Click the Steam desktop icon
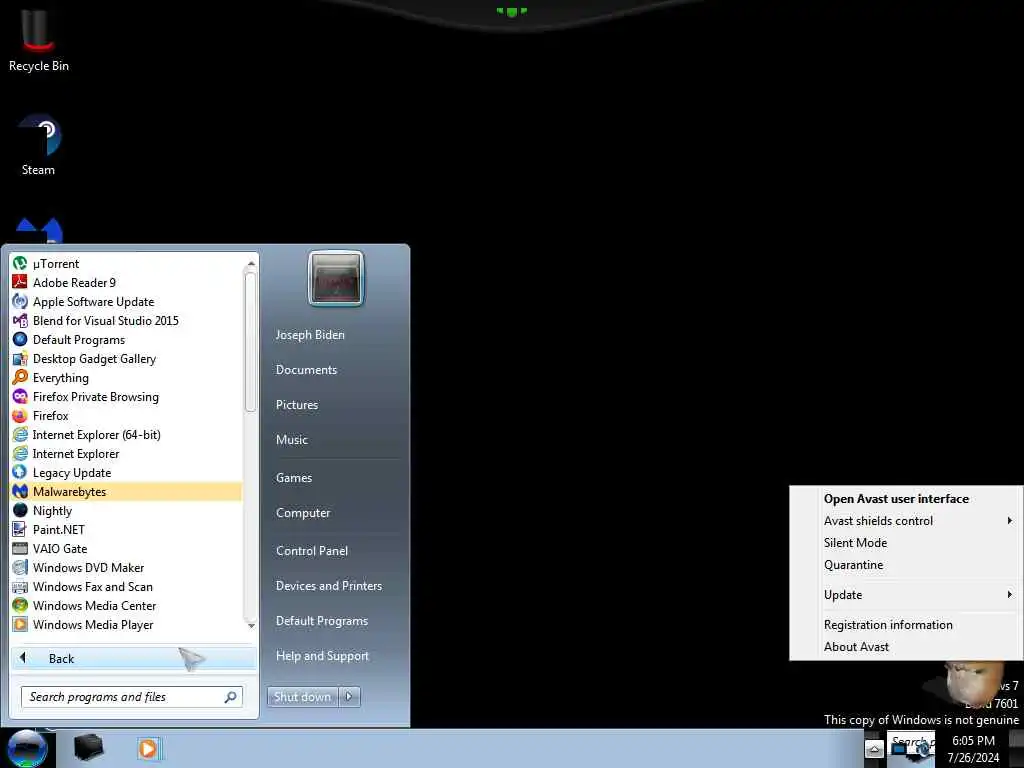 (39, 135)
